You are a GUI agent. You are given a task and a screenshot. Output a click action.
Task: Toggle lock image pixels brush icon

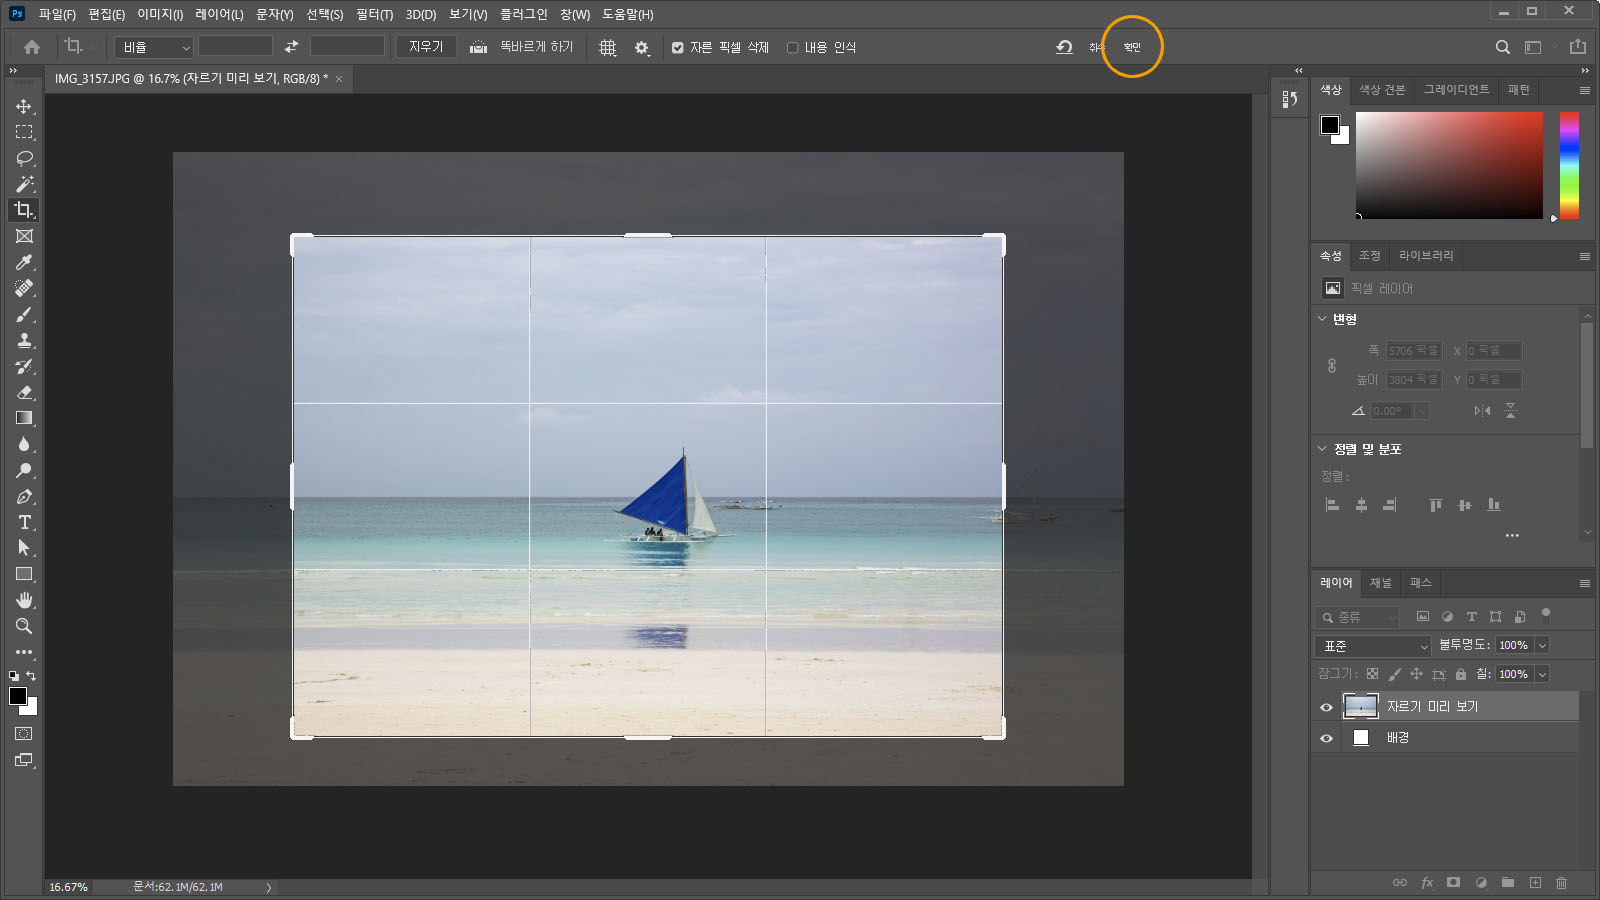pos(1394,674)
